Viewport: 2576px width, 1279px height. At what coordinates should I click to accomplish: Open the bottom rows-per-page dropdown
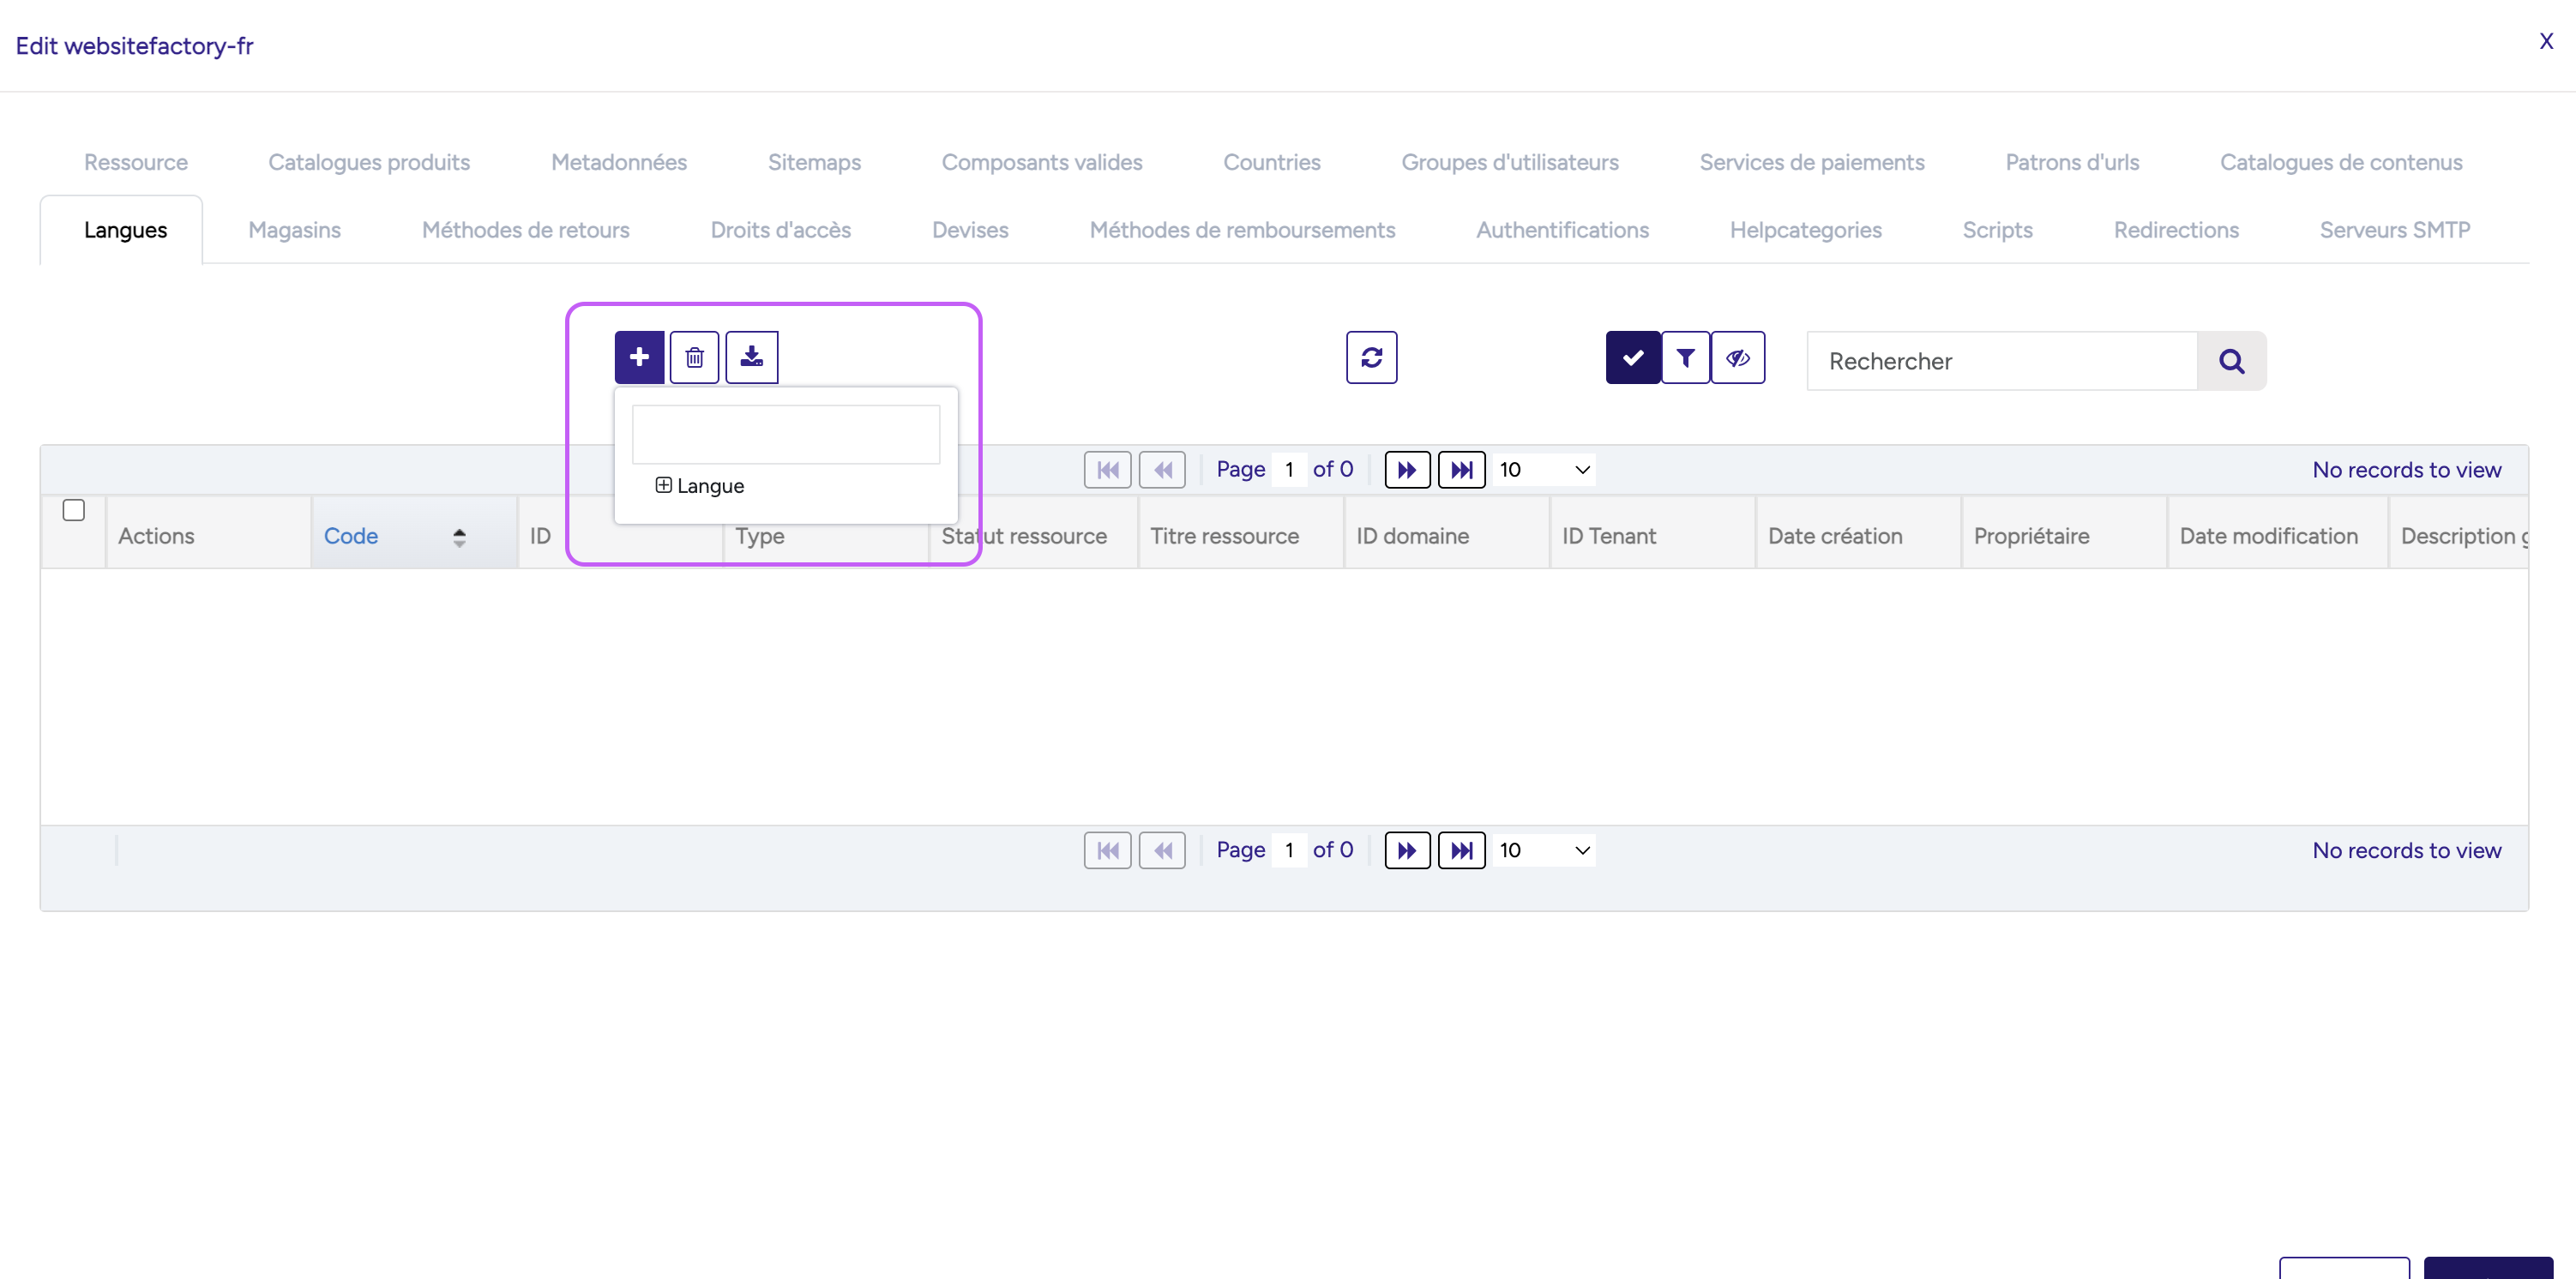click(1544, 850)
